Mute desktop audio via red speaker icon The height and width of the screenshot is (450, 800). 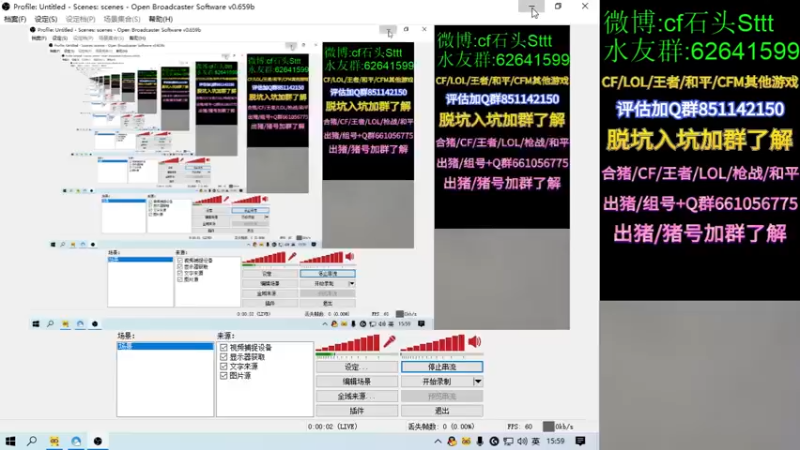[x=474, y=341]
